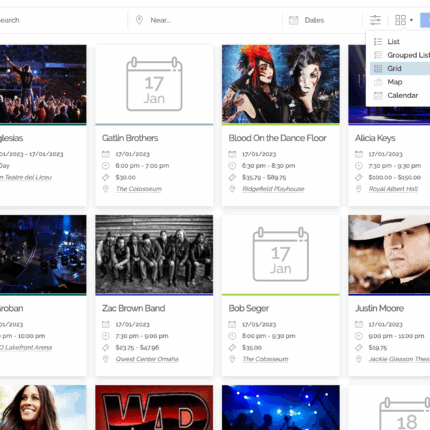This screenshot has width=430, height=430.
Task: Click the price tag icon on Zac Brown Band card
Action: tap(106, 348)
